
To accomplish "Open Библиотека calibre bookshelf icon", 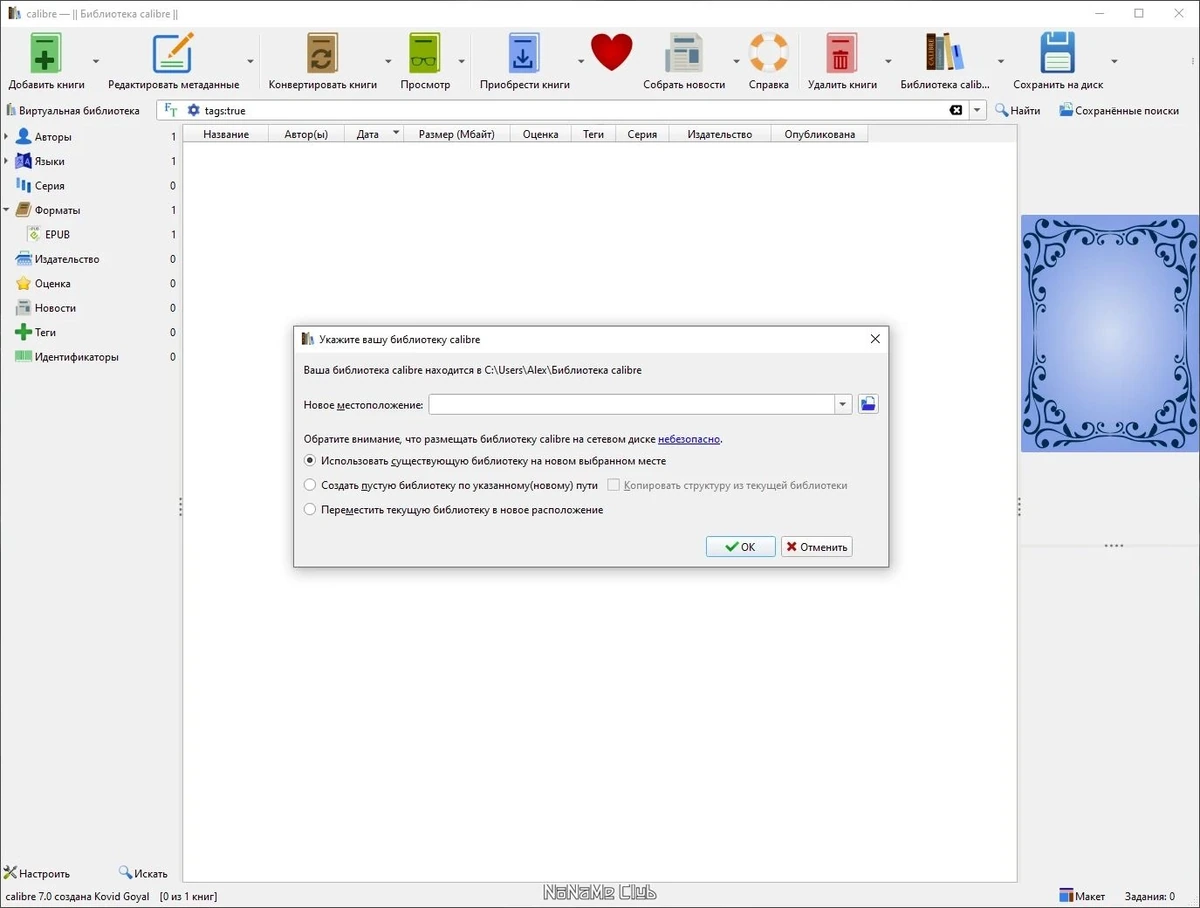I will (944, 53).
